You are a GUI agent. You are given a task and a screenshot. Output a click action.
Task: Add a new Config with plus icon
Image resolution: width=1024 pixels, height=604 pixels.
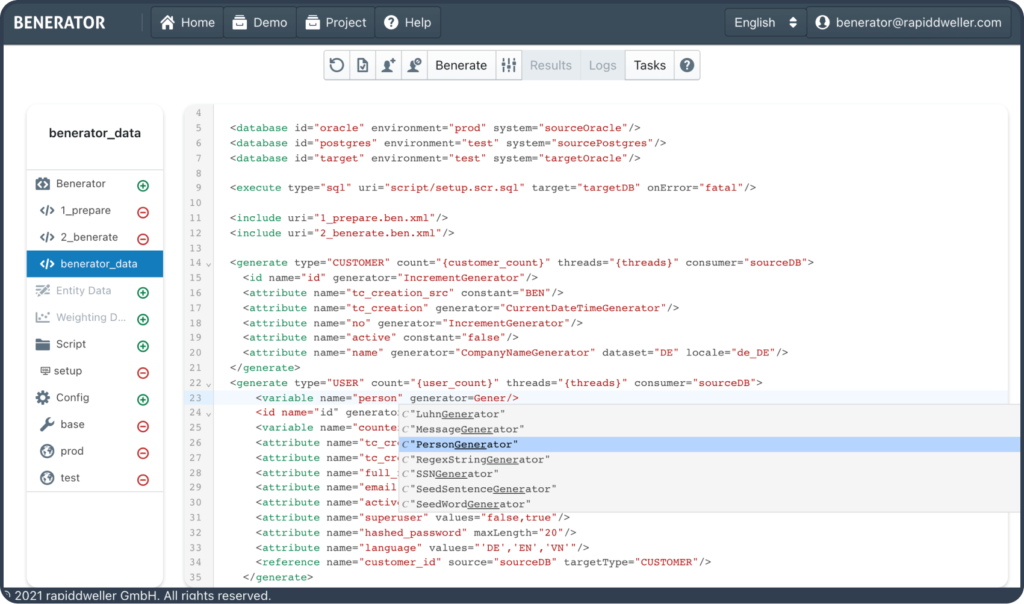coord(143,400)
